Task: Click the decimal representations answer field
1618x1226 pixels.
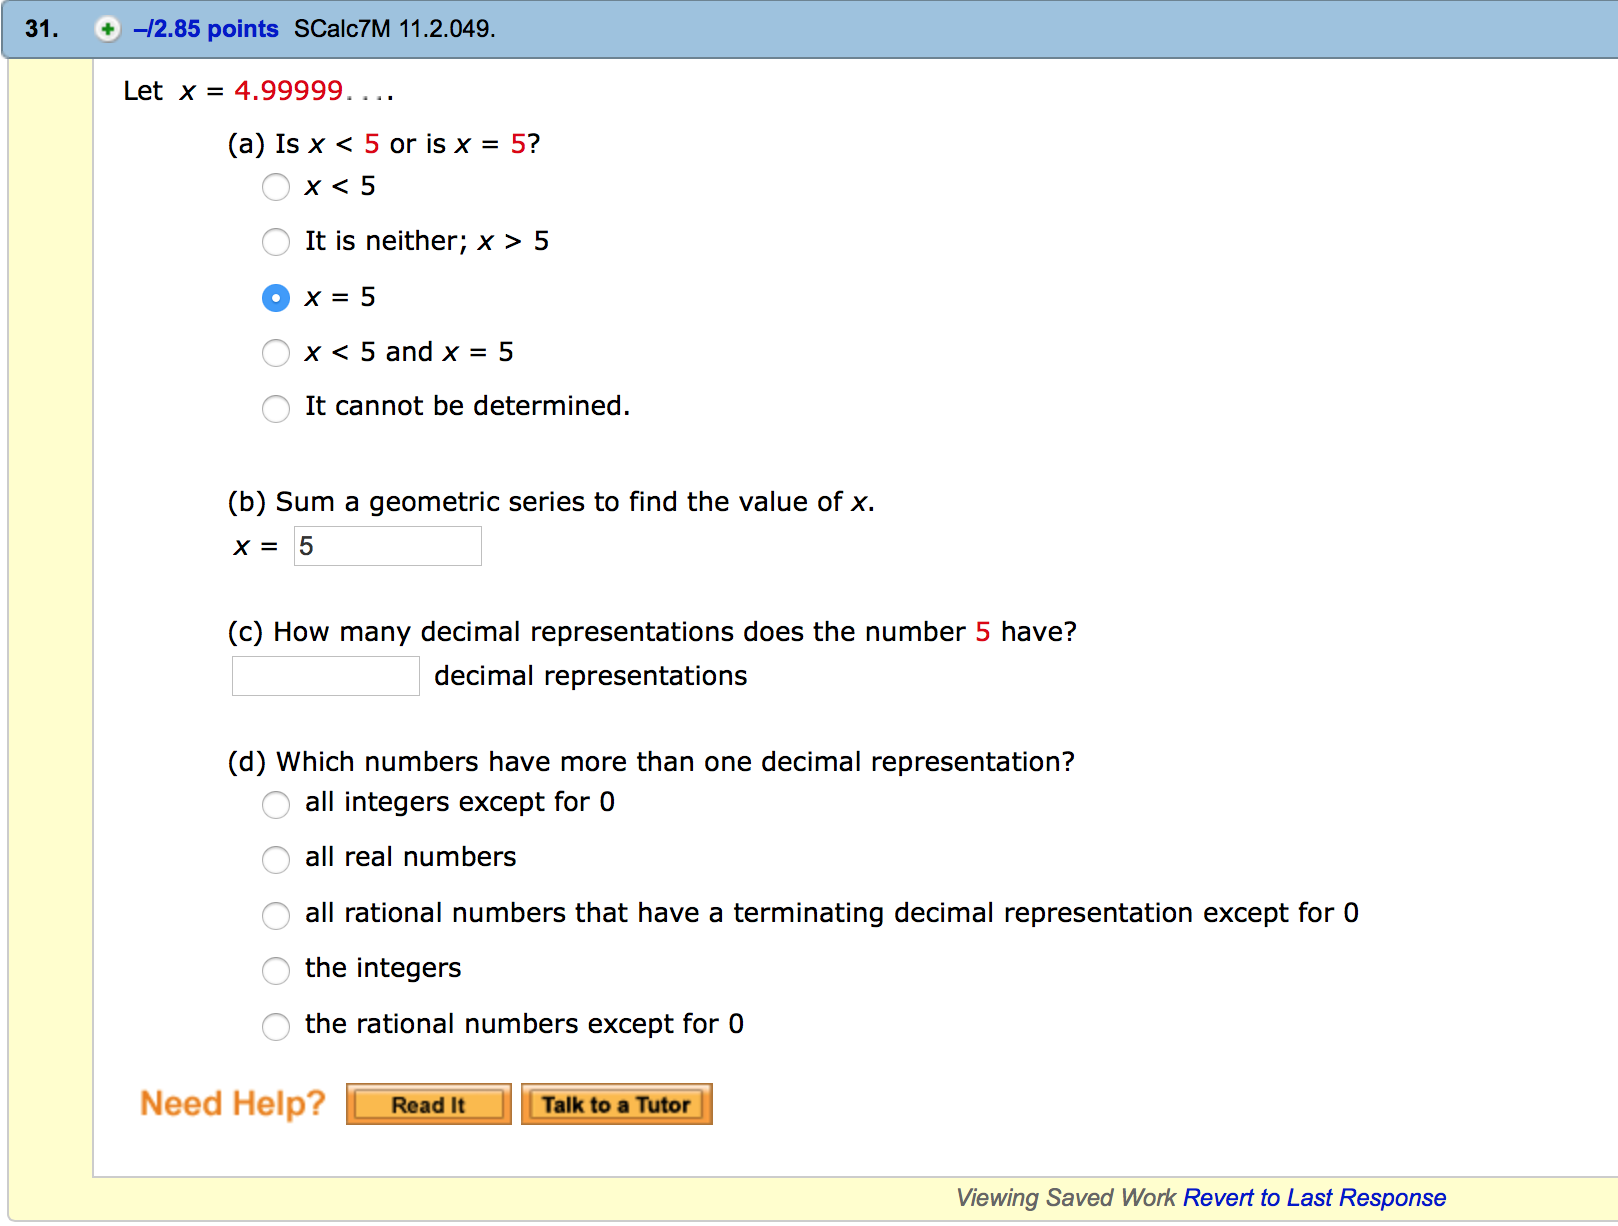Action: [324, 676]
